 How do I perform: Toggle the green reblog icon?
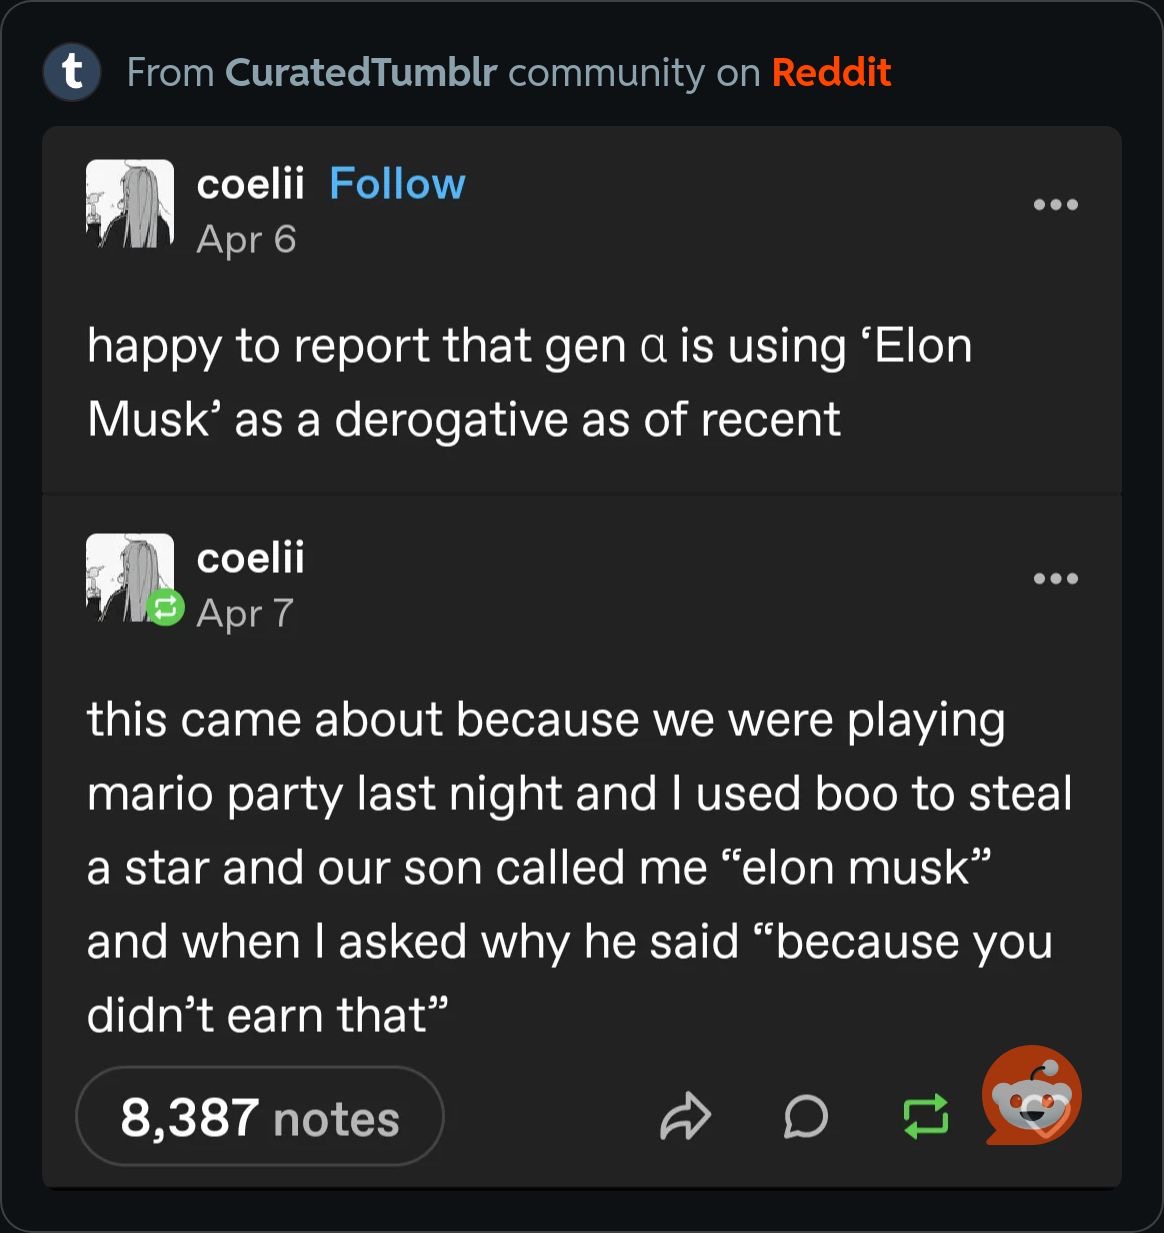[925, 1117]
